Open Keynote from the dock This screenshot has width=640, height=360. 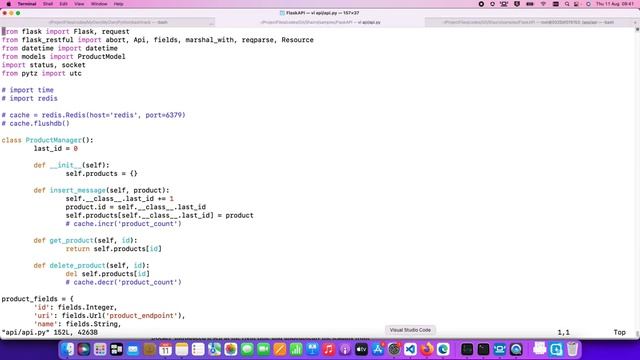(312, 349)
